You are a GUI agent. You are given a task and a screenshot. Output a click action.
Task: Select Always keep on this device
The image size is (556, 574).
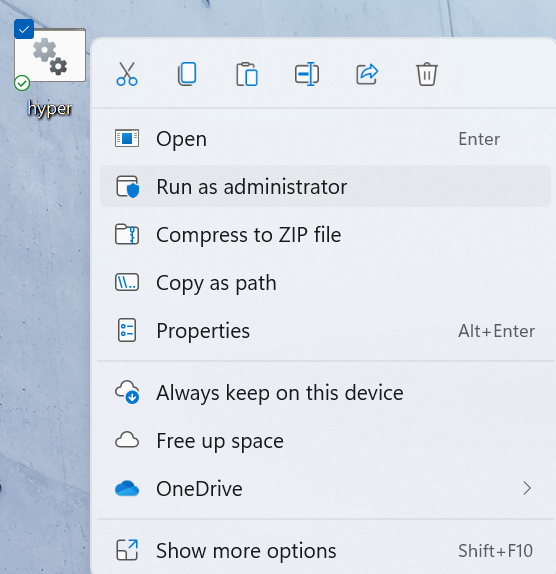(325, 393)
